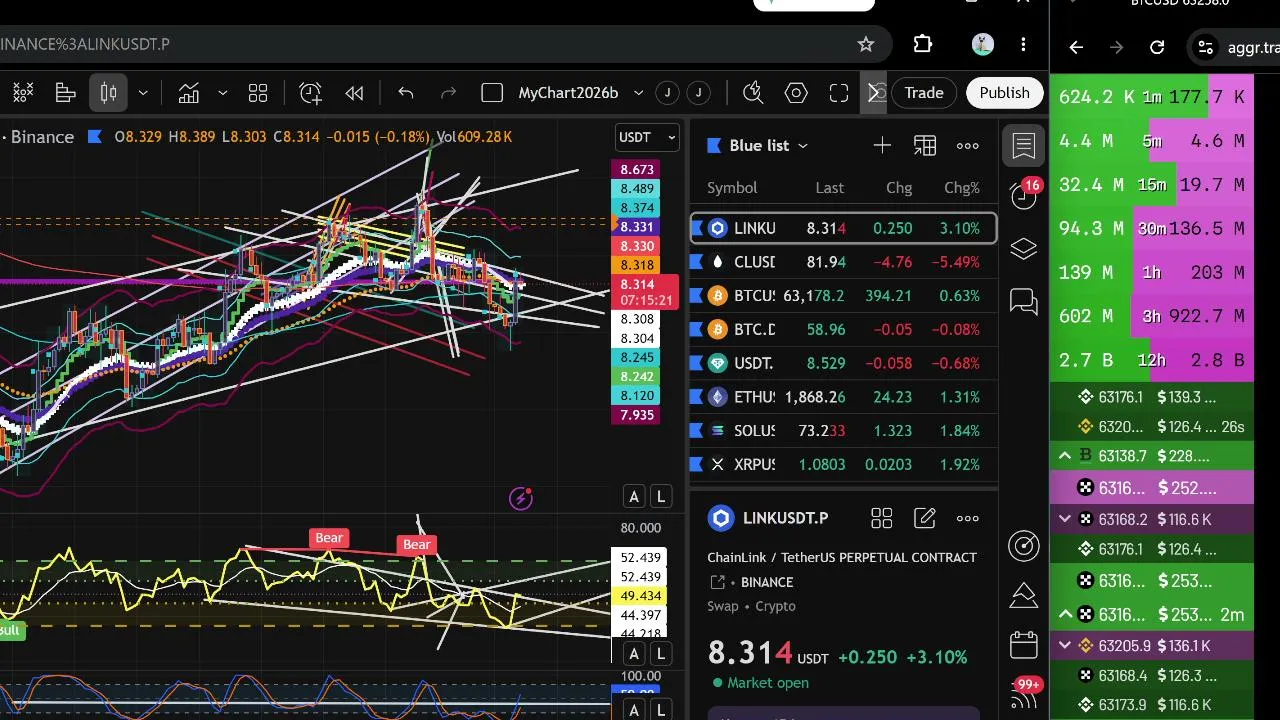Expand the MyChart2026b layout dropdown arrow
The width and height of the screenshot is (1280, 720).
tap(638, 93)
